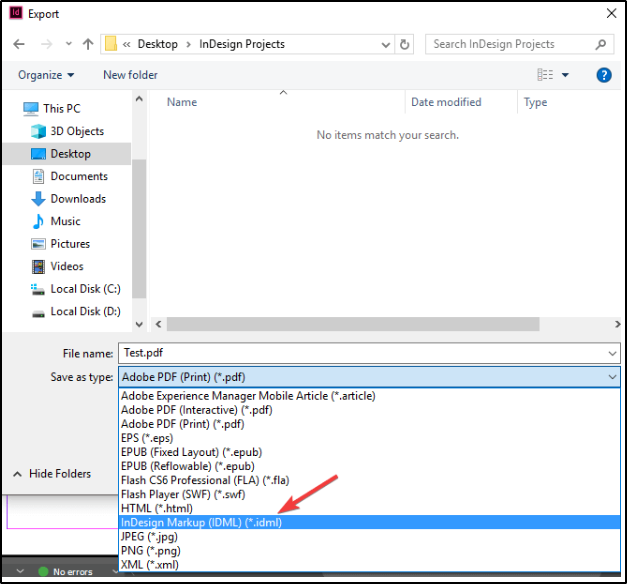
Task: Click the navigation pane scroll down arrow
Action: [139, 324]
